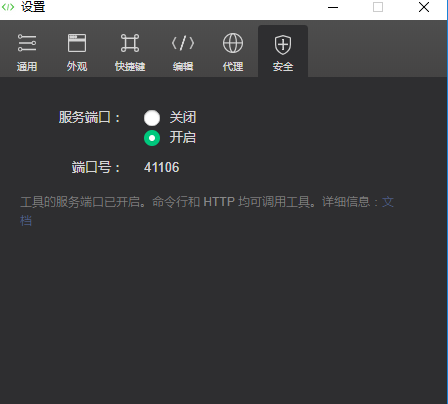The height and width of the screenshot is (404, 448).
Task: Switch to the 代理 tab label
Action: (x=233, y=66)
